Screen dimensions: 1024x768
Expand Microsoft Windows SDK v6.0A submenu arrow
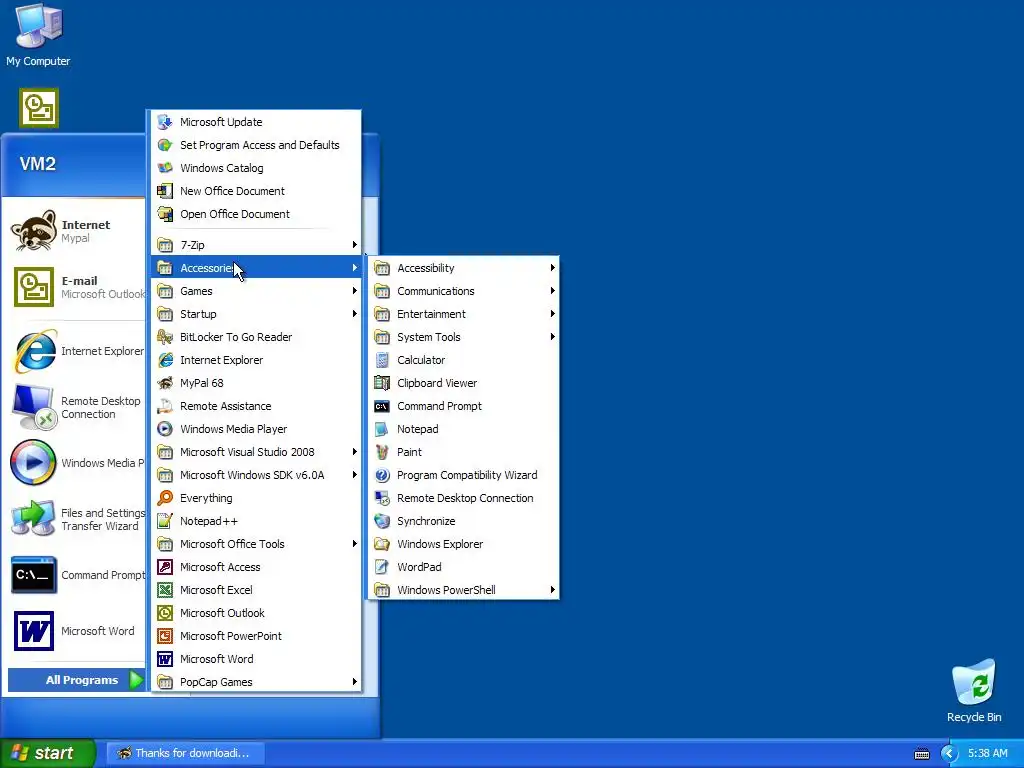pos(355,475)
